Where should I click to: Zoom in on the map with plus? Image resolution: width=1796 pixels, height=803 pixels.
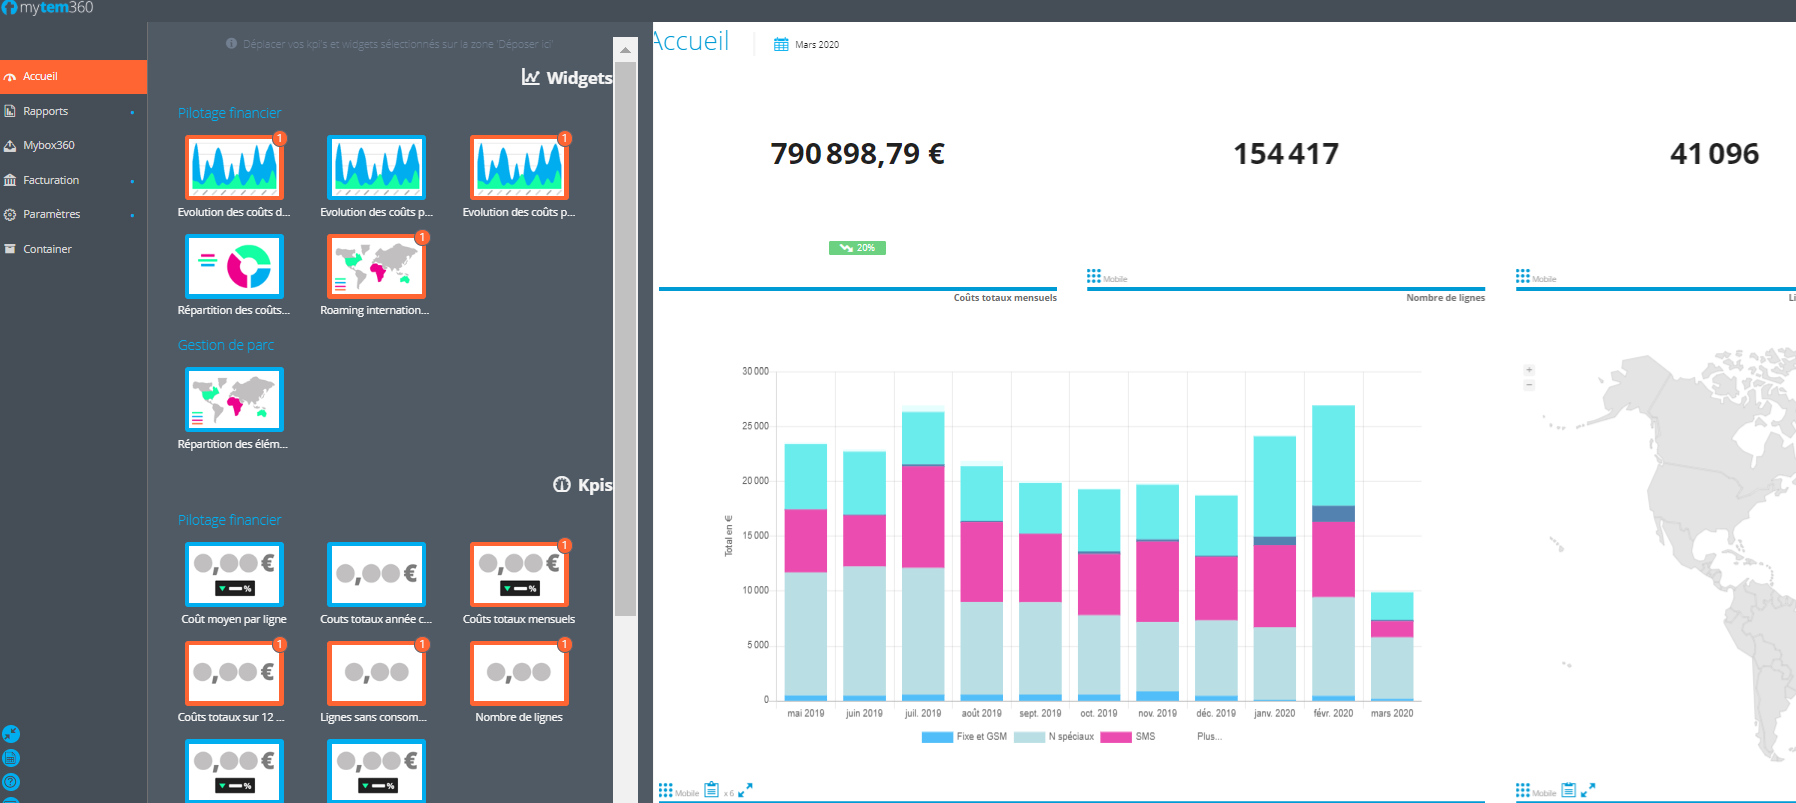(1529, 370)
